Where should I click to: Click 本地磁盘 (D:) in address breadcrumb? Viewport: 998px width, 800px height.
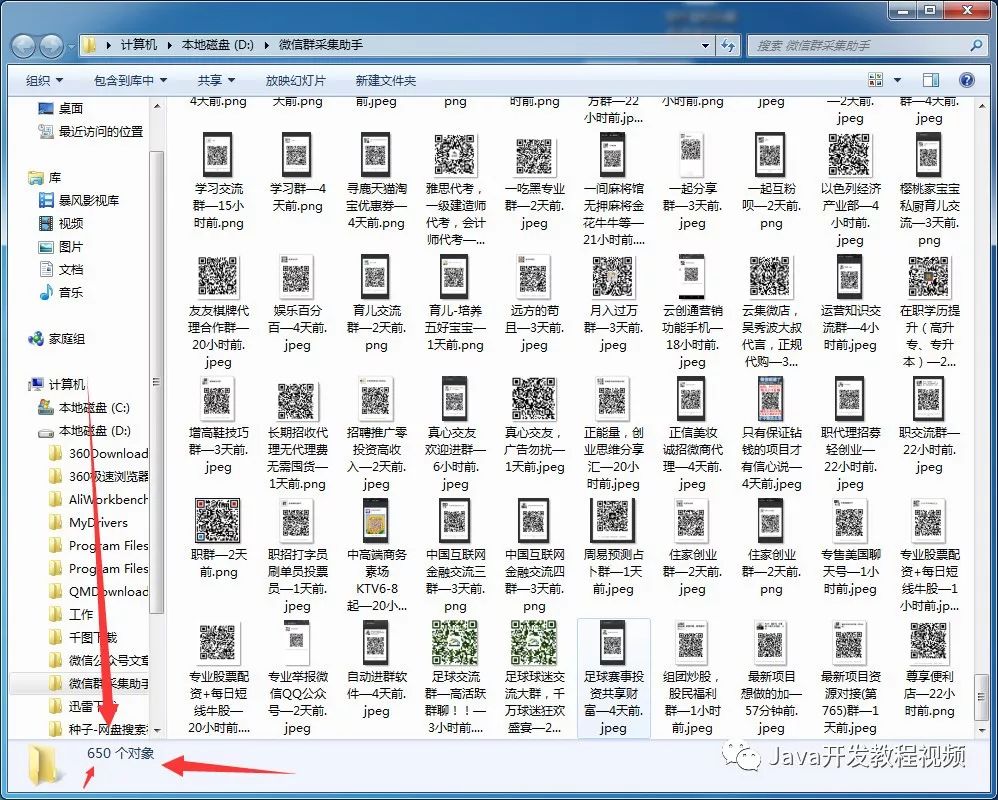pos(218,45)
